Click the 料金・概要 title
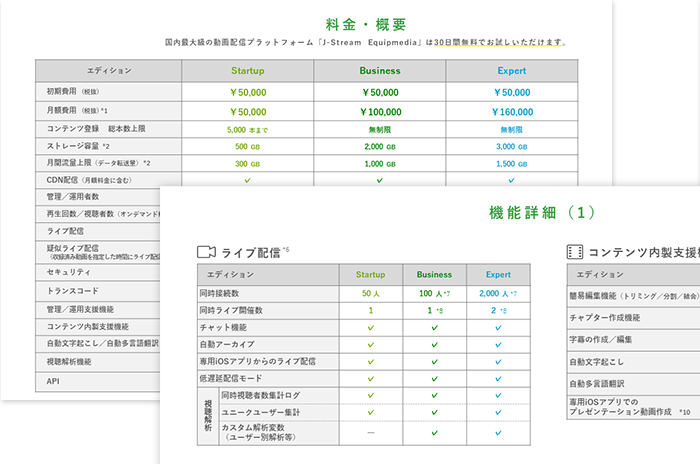Image resolution: width=700 pixels, height=464 pixels. (366, 24)
